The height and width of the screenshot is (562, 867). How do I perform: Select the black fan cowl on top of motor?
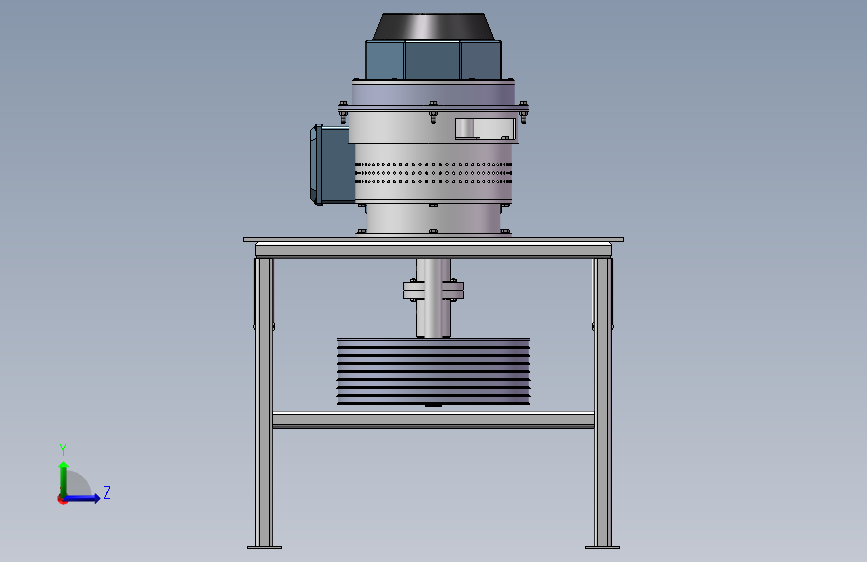[433, 27]
